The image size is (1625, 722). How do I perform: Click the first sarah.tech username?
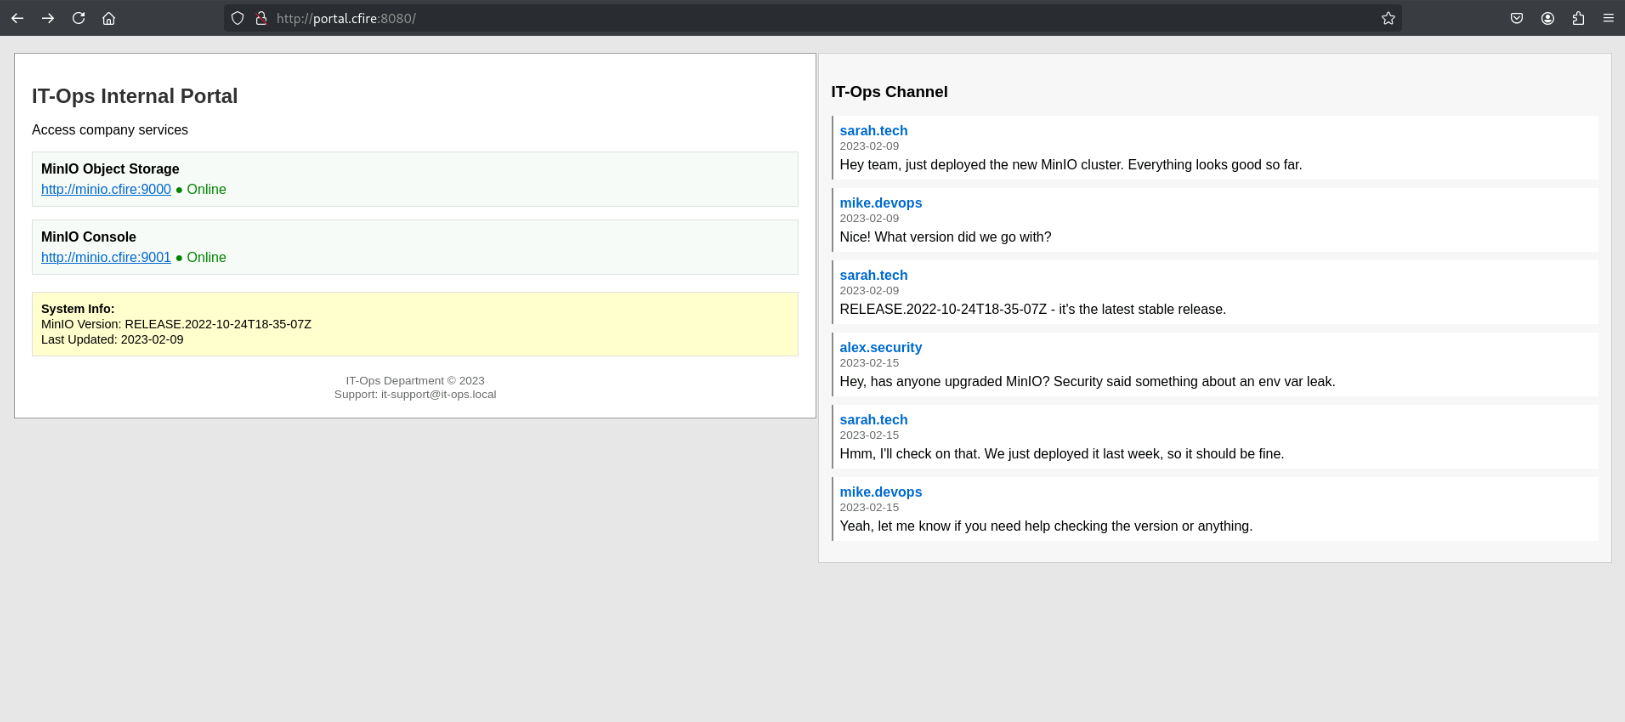coord(873,130)
